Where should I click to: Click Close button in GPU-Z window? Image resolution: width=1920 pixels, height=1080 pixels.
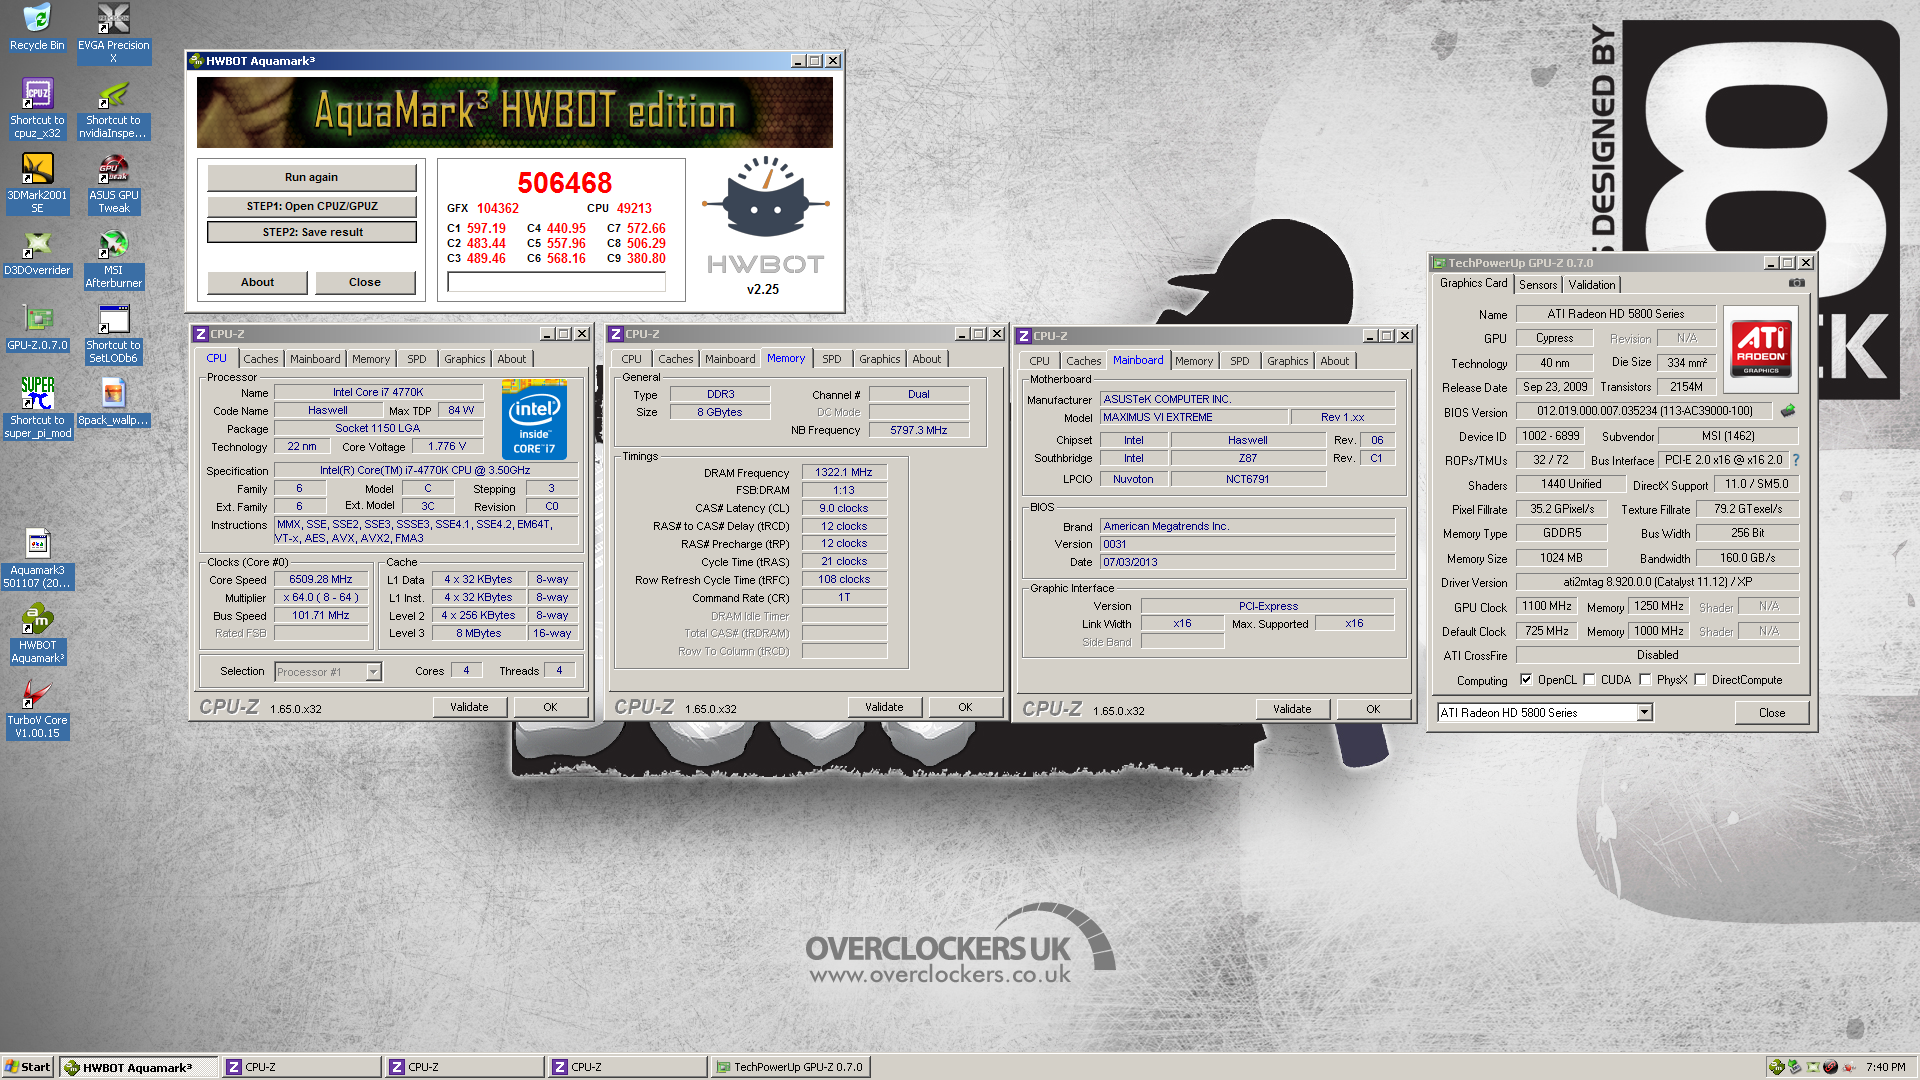1772,713
